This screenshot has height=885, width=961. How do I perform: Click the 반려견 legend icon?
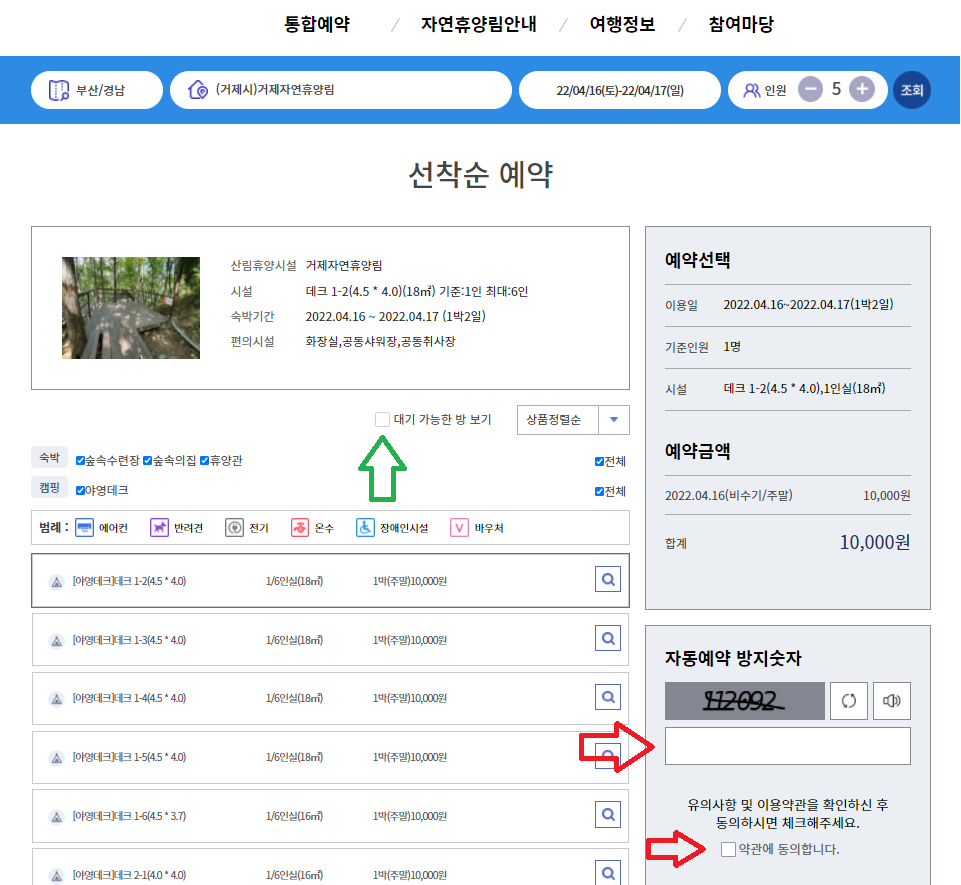[x=159, y=528]
